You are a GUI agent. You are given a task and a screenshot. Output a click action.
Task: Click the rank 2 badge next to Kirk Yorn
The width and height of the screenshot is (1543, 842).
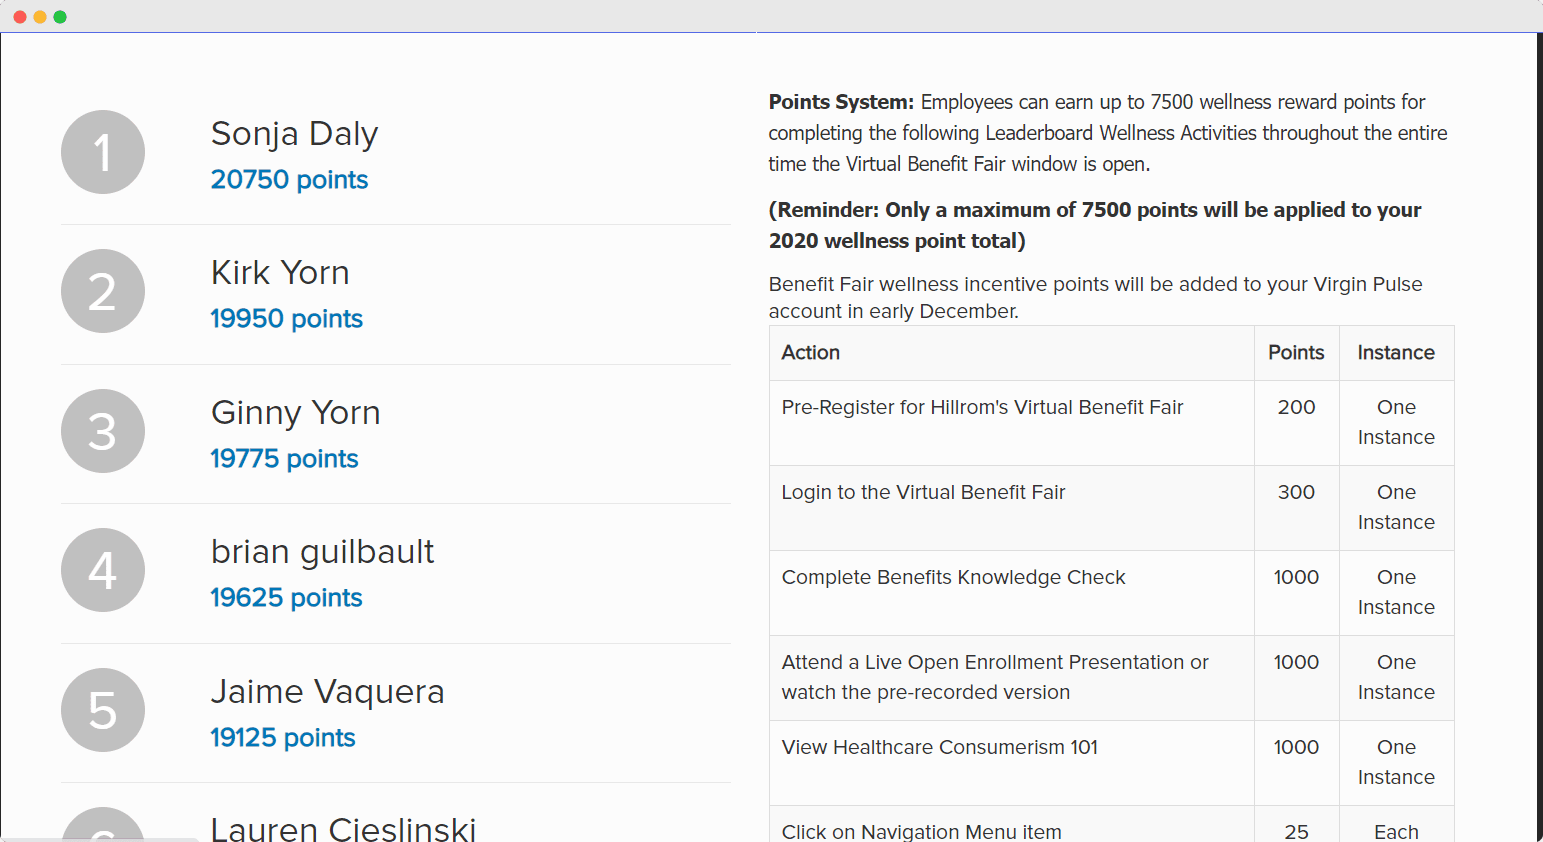tap(102, 291)
